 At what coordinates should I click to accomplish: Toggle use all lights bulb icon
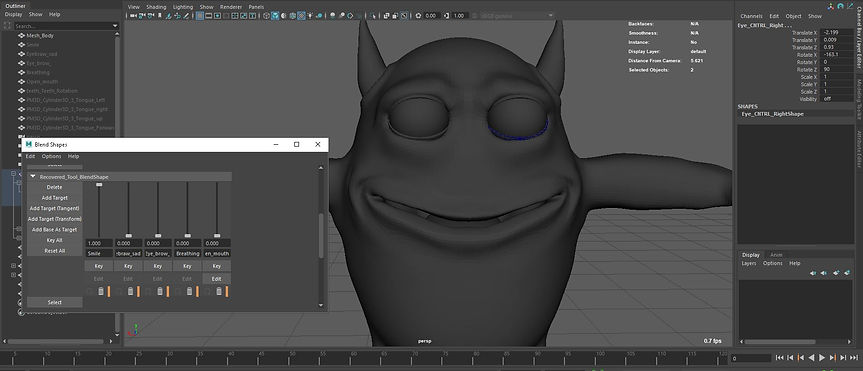point(309,15)
